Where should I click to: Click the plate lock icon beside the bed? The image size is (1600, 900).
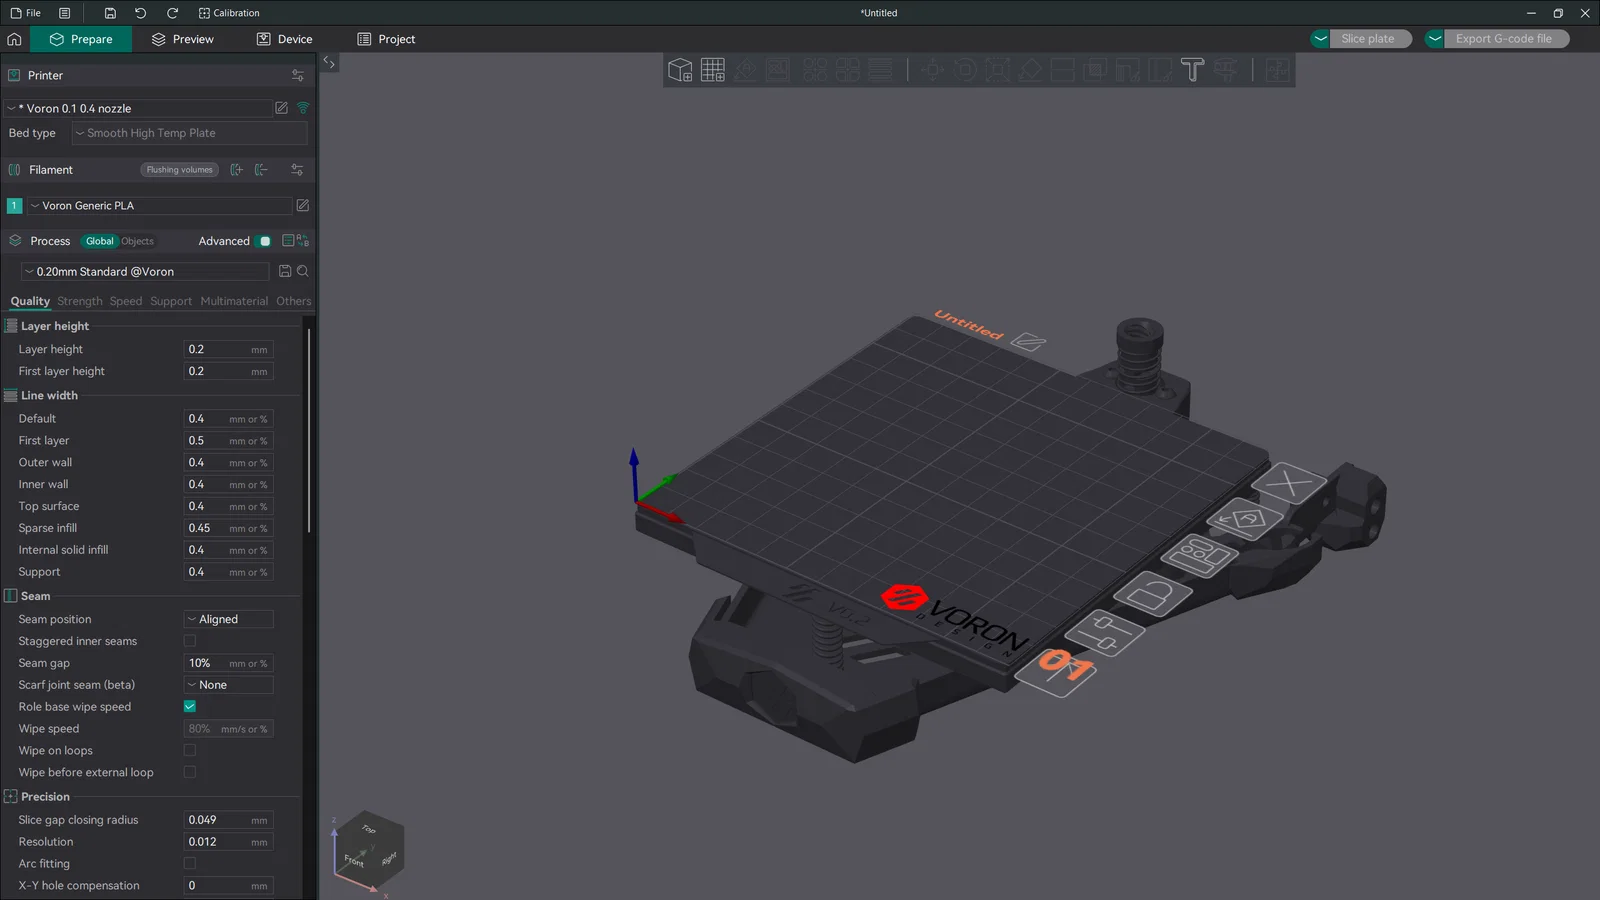[1151, 596]
